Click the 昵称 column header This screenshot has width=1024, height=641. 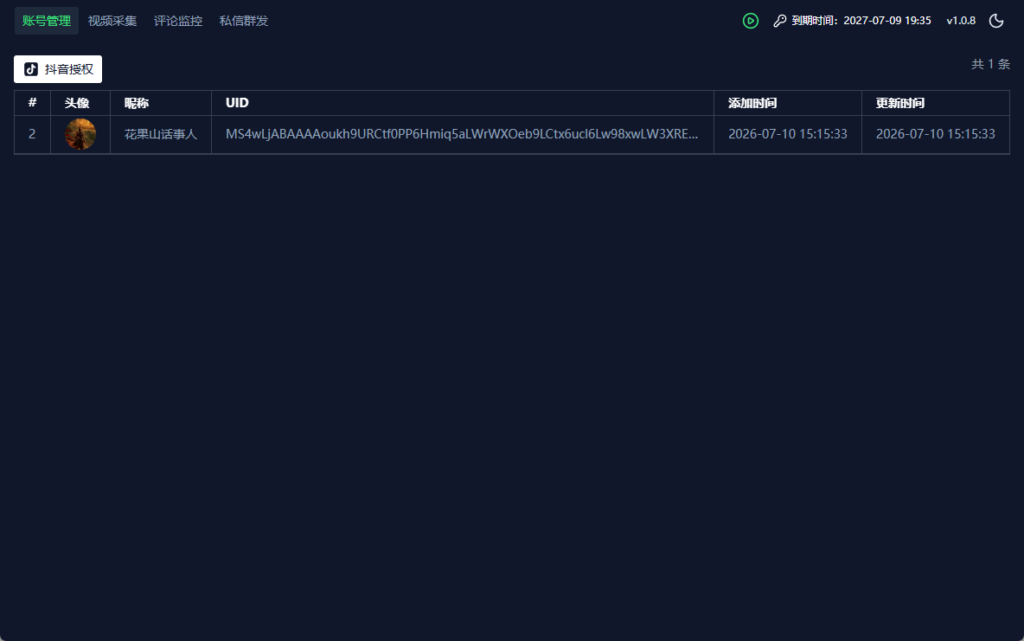pos(136,103)
